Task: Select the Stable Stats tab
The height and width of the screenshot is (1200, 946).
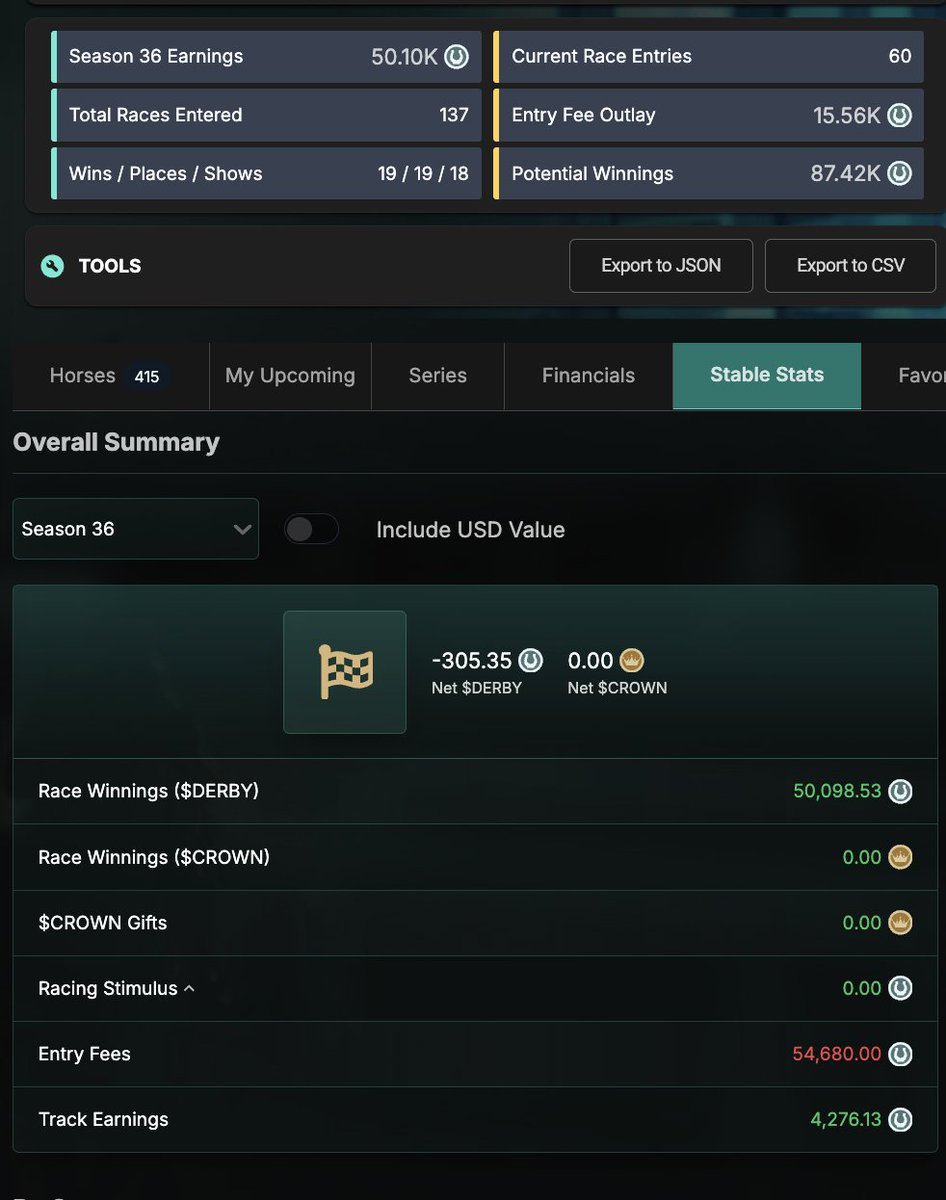Action: (x=767, y=376)
